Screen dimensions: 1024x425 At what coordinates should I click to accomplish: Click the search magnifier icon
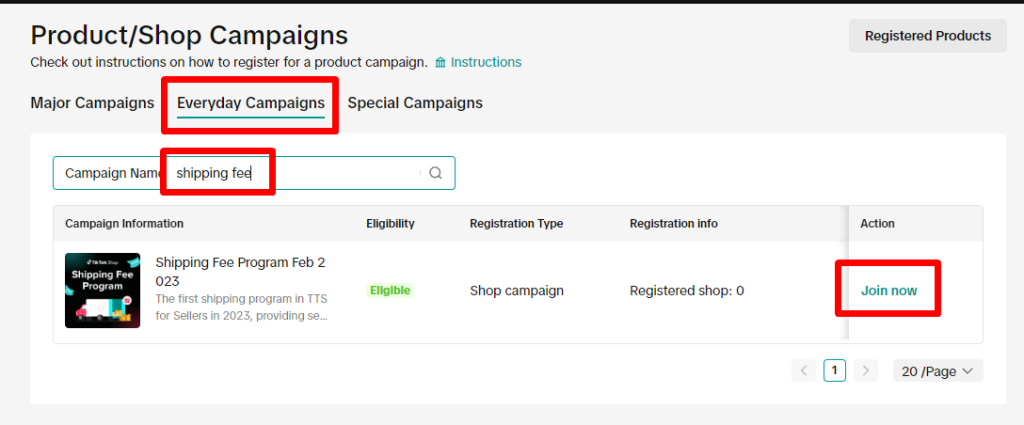(436, 173)
